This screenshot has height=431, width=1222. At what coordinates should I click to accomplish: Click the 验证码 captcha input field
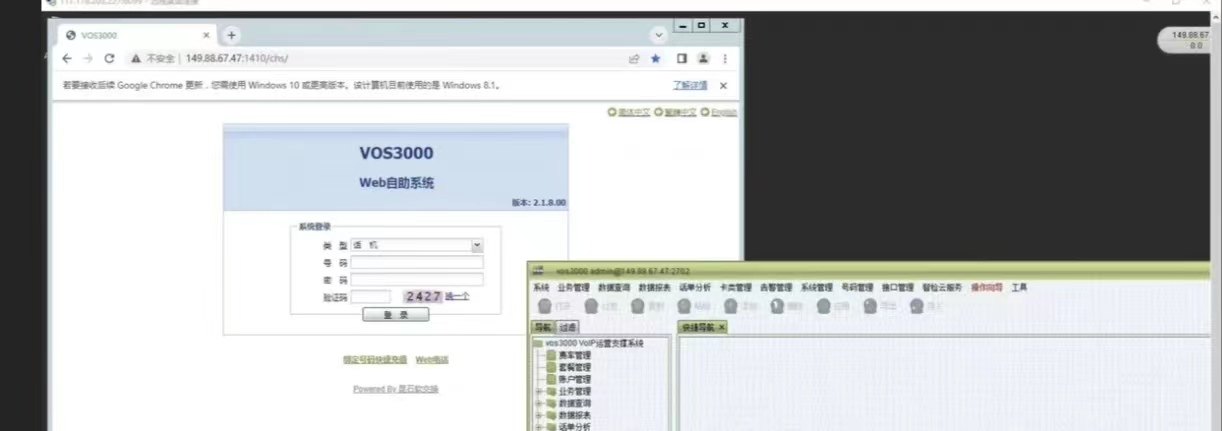(x=371, y=296)
